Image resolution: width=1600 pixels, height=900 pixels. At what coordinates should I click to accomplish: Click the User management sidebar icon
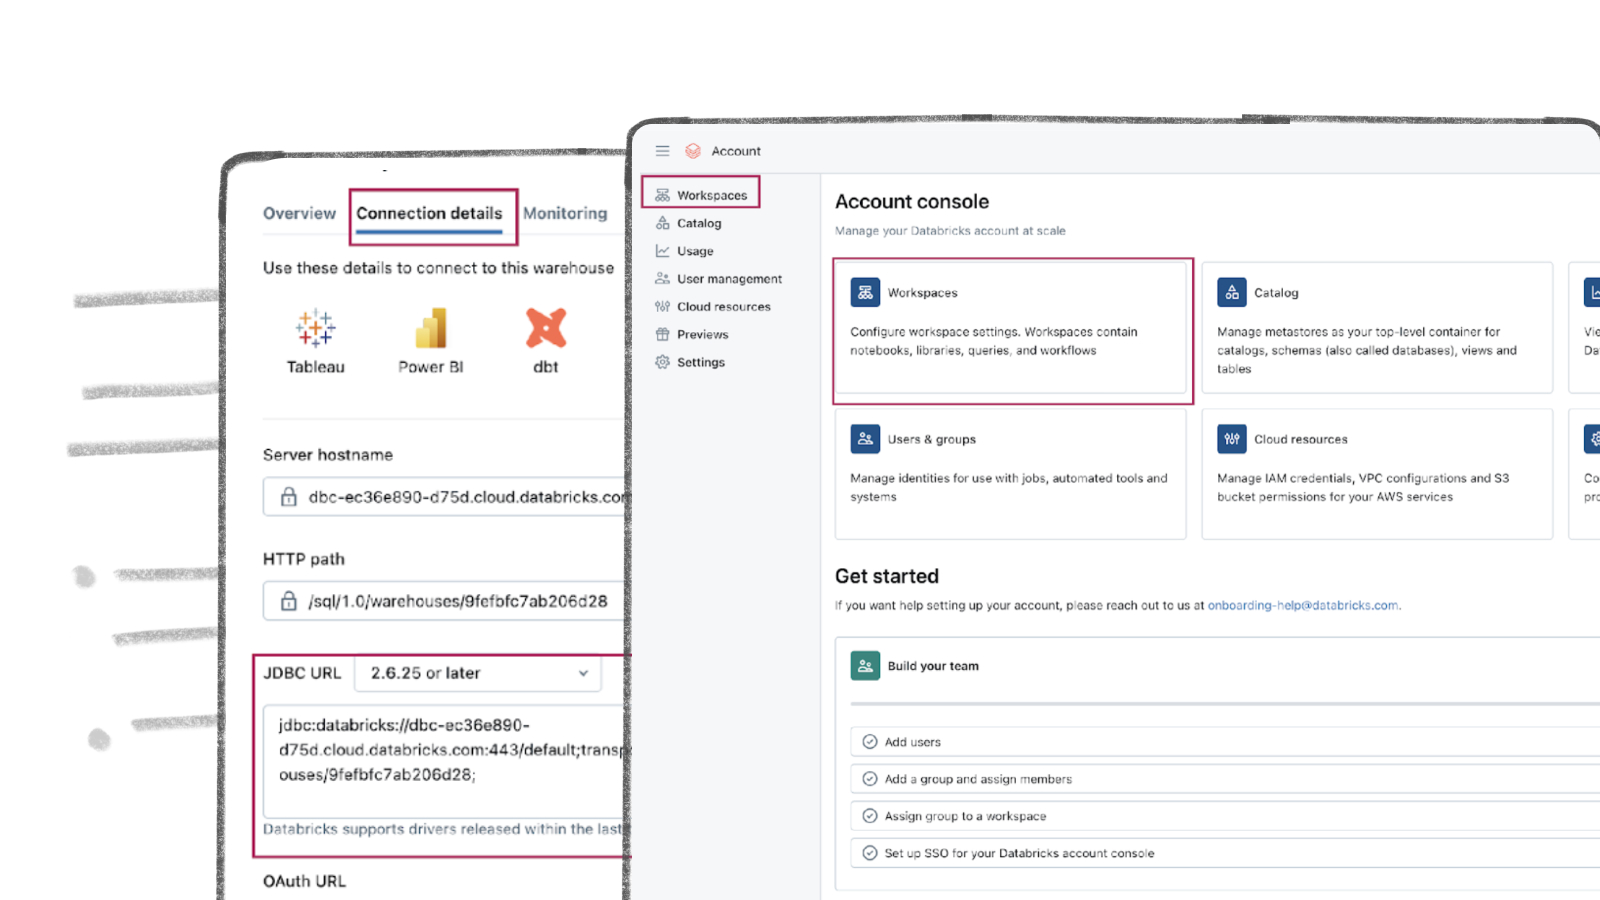click(x=662, y=279)
